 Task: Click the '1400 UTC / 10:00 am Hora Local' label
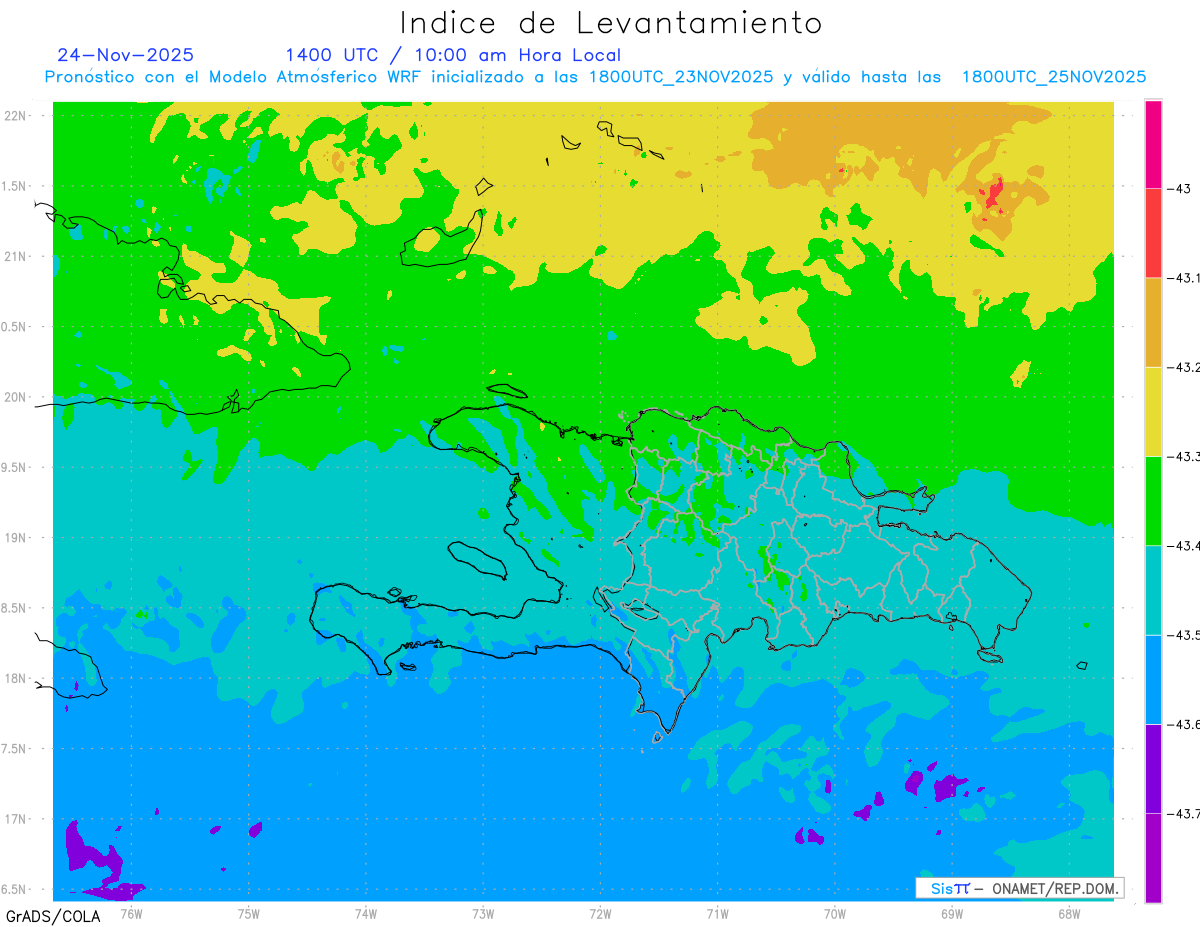453,55
